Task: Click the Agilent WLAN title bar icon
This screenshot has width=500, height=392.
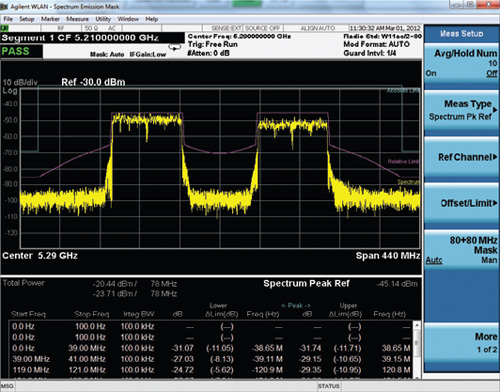Action: 4,6
